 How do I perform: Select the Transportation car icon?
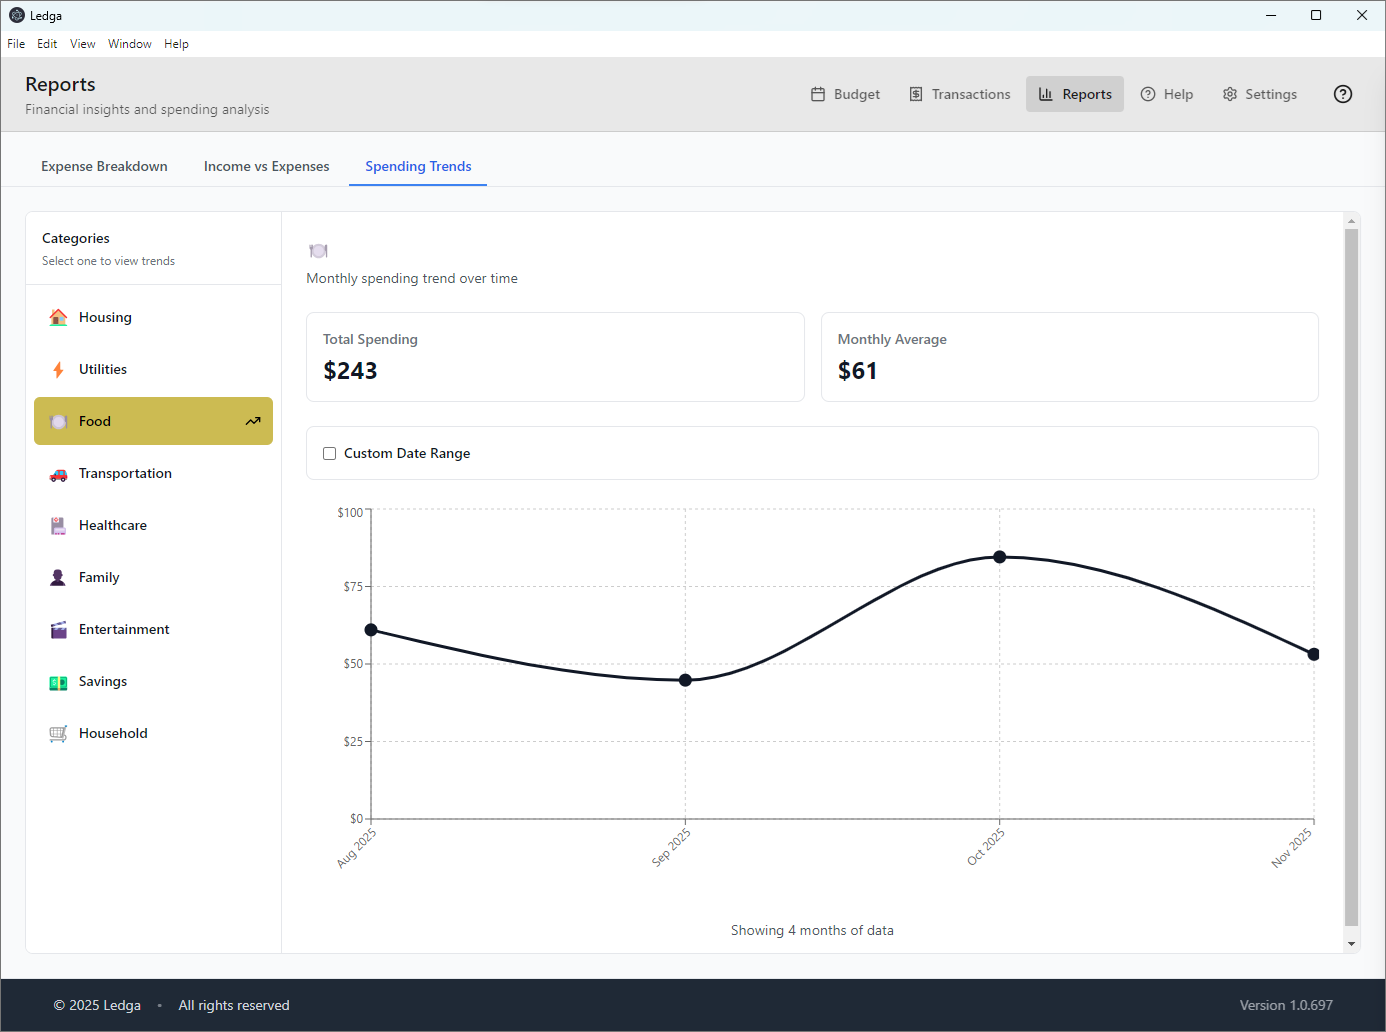click(x=58, y=473)
